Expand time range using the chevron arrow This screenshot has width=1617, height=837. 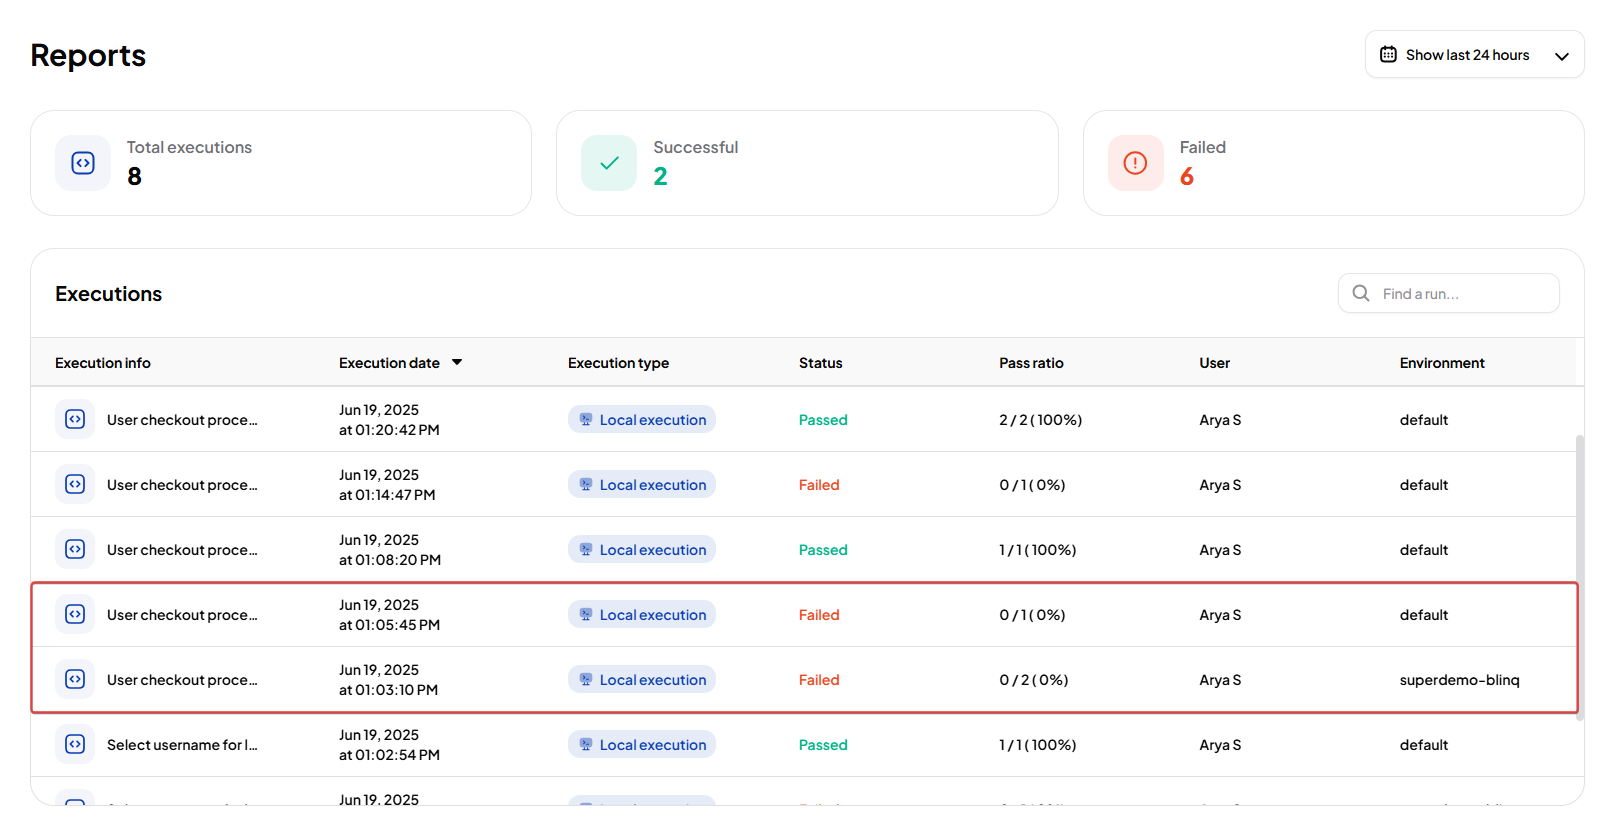[x=1561, y=56]
